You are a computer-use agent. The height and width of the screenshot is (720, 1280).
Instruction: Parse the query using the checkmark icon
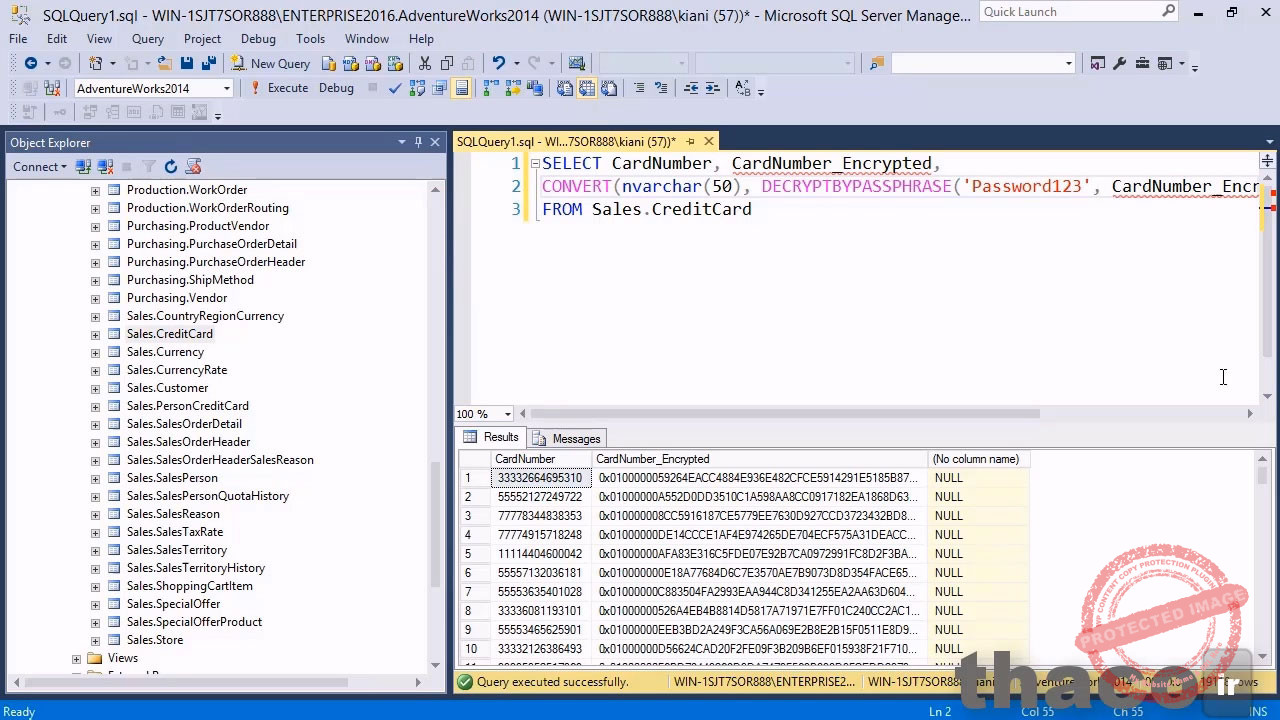pyautogui.click(x=394, y=88)
